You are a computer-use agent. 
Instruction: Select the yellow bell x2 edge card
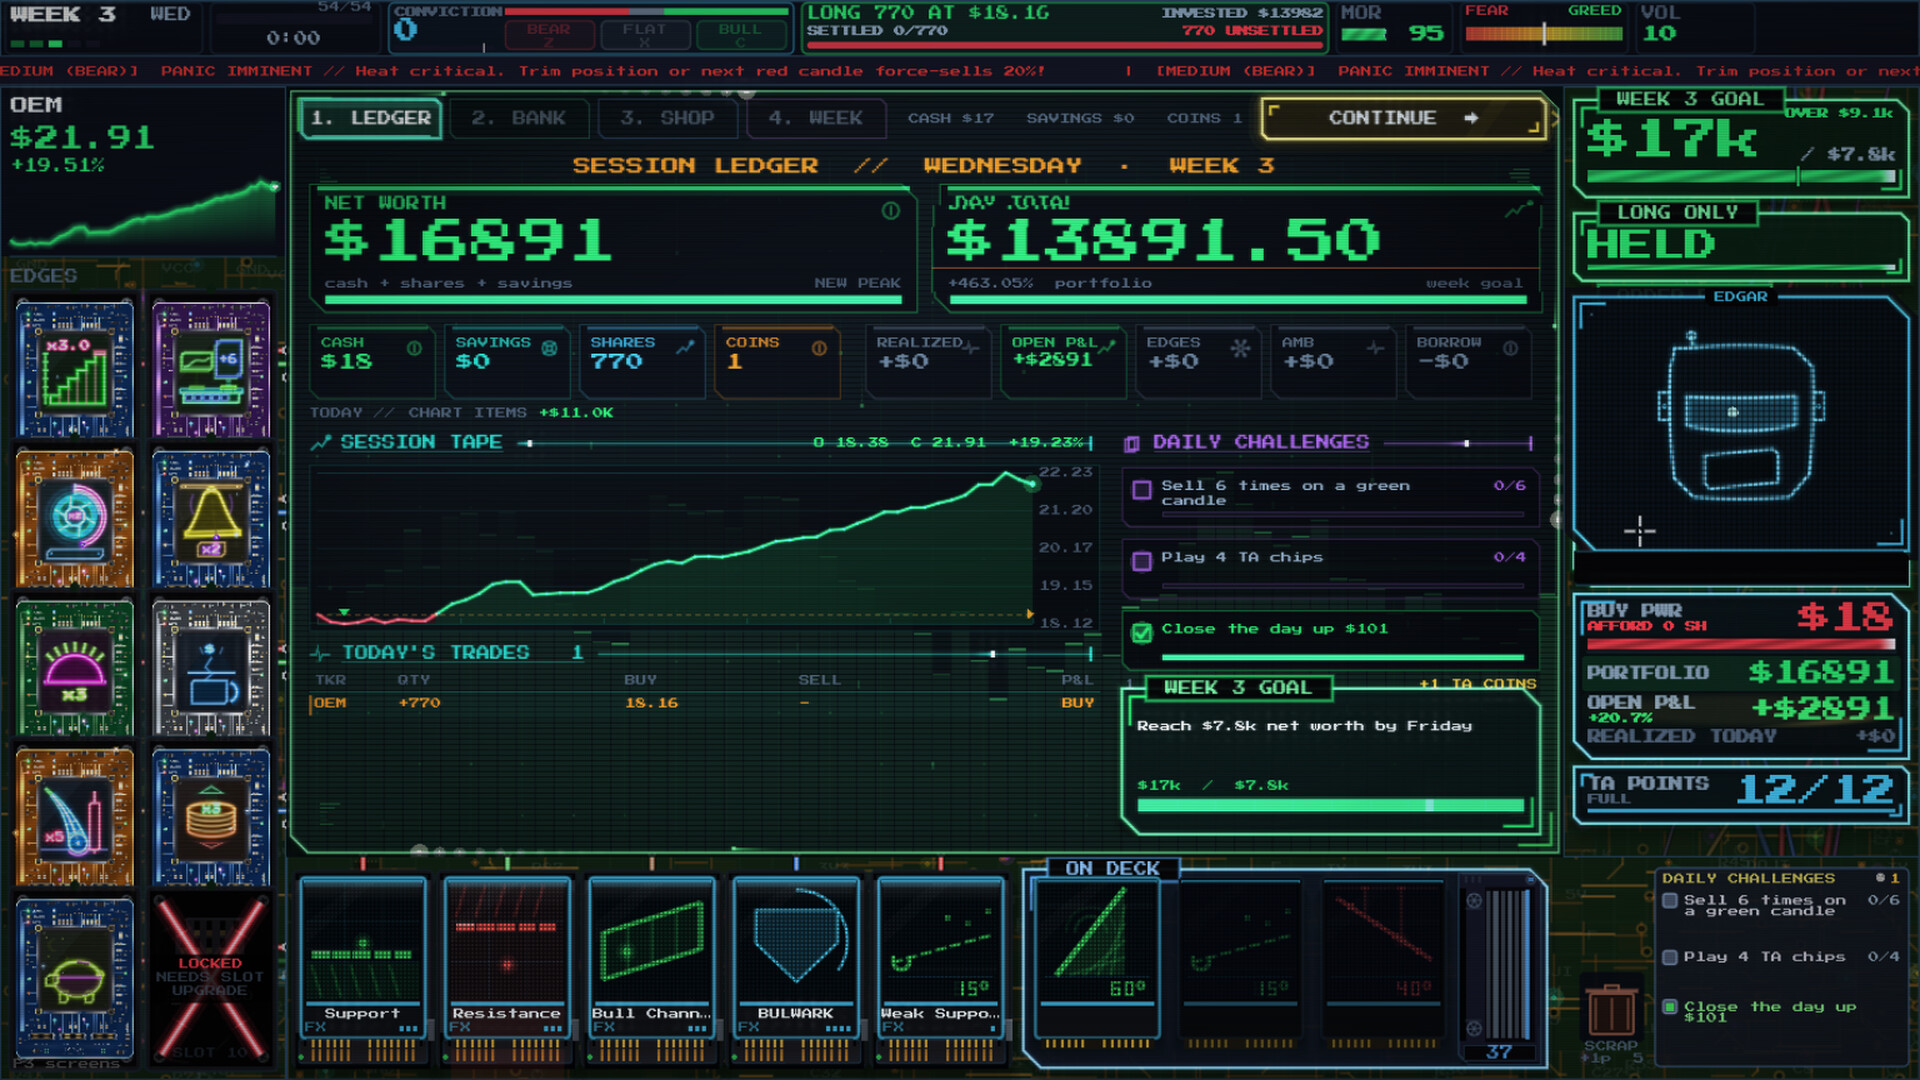[x=211, y=519]
